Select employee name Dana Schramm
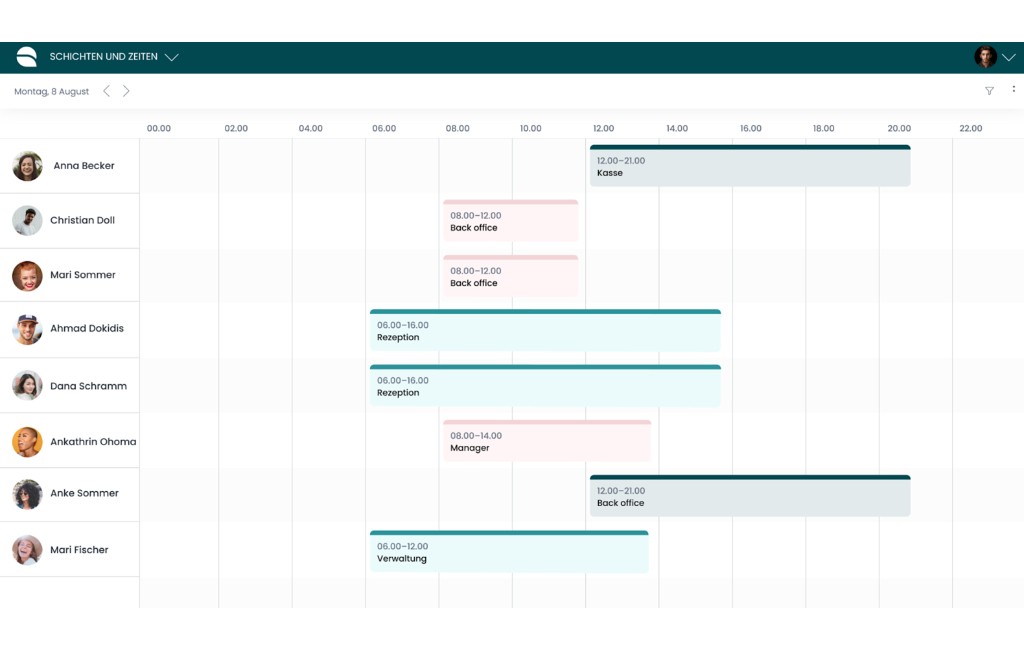Viewport: 1024px width, 646px height. 88,386
